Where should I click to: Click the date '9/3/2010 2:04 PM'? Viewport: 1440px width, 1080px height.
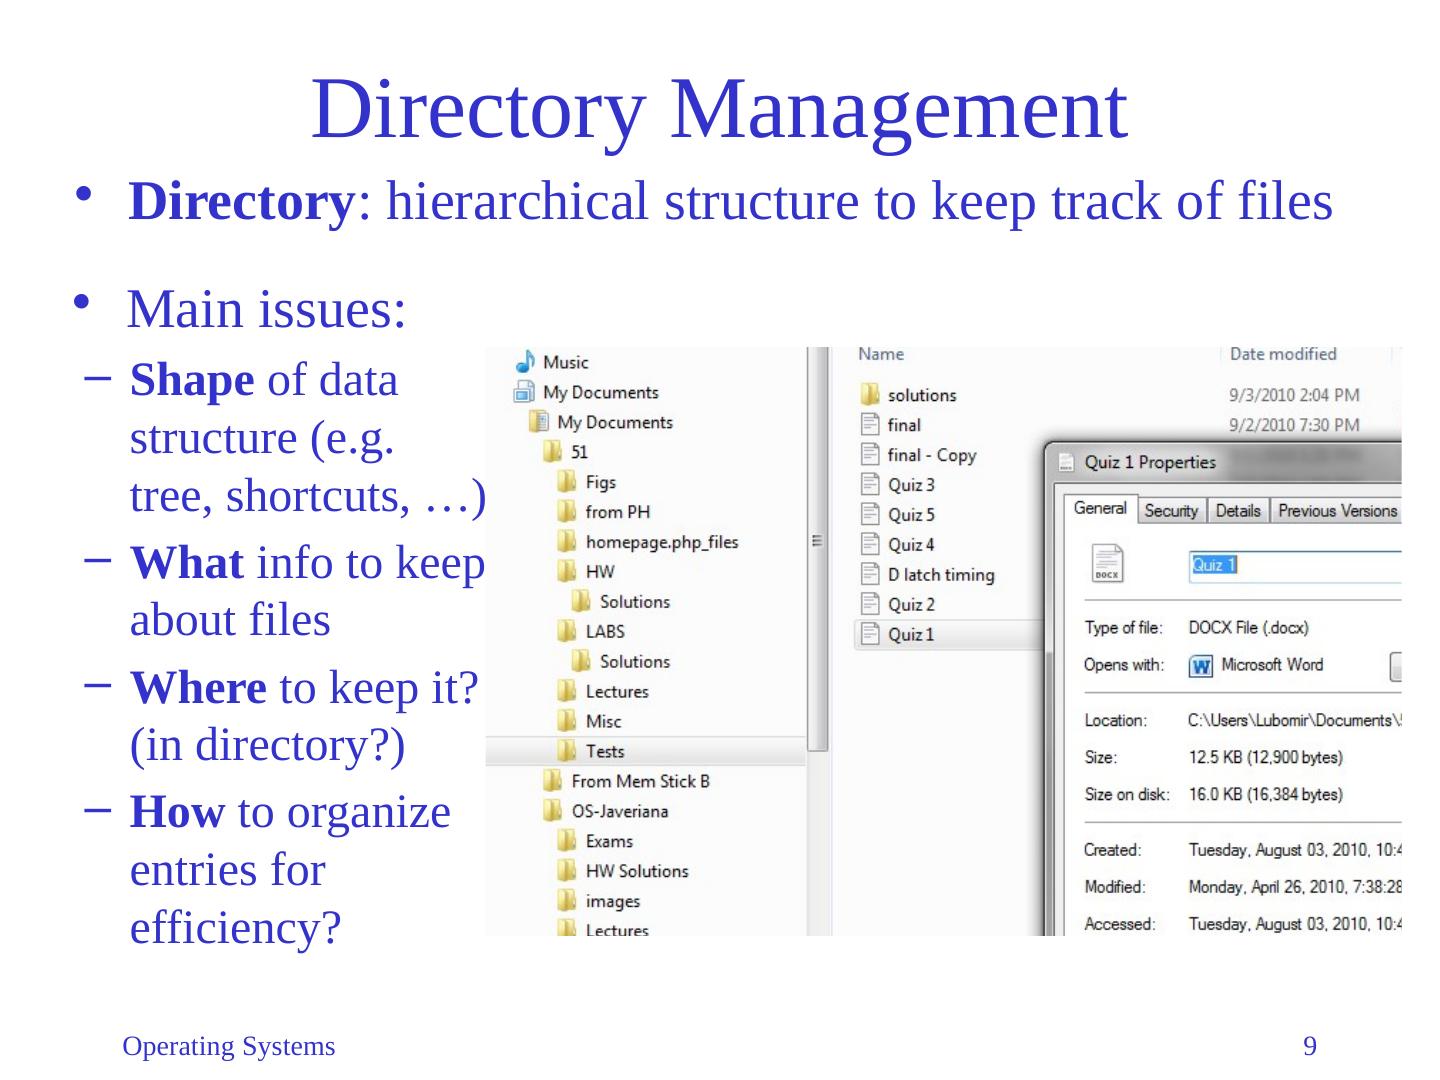pos(1294,395)
